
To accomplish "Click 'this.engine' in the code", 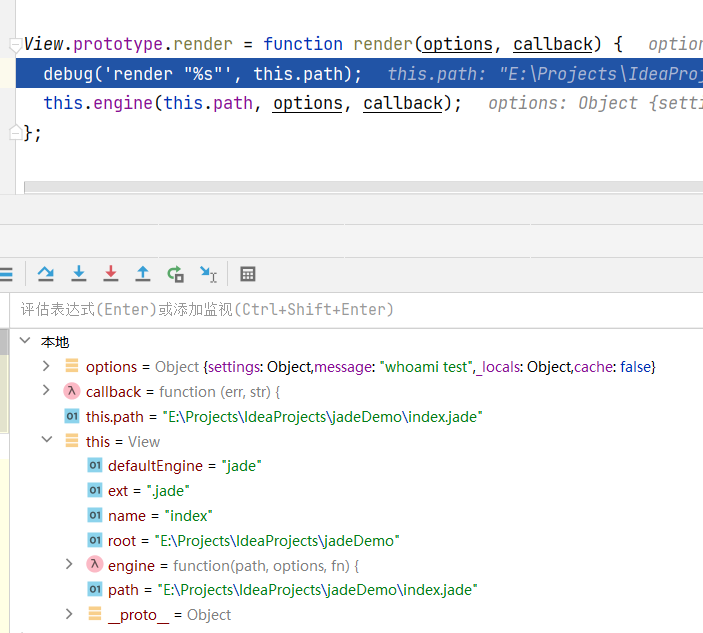I will click(98, 103).
